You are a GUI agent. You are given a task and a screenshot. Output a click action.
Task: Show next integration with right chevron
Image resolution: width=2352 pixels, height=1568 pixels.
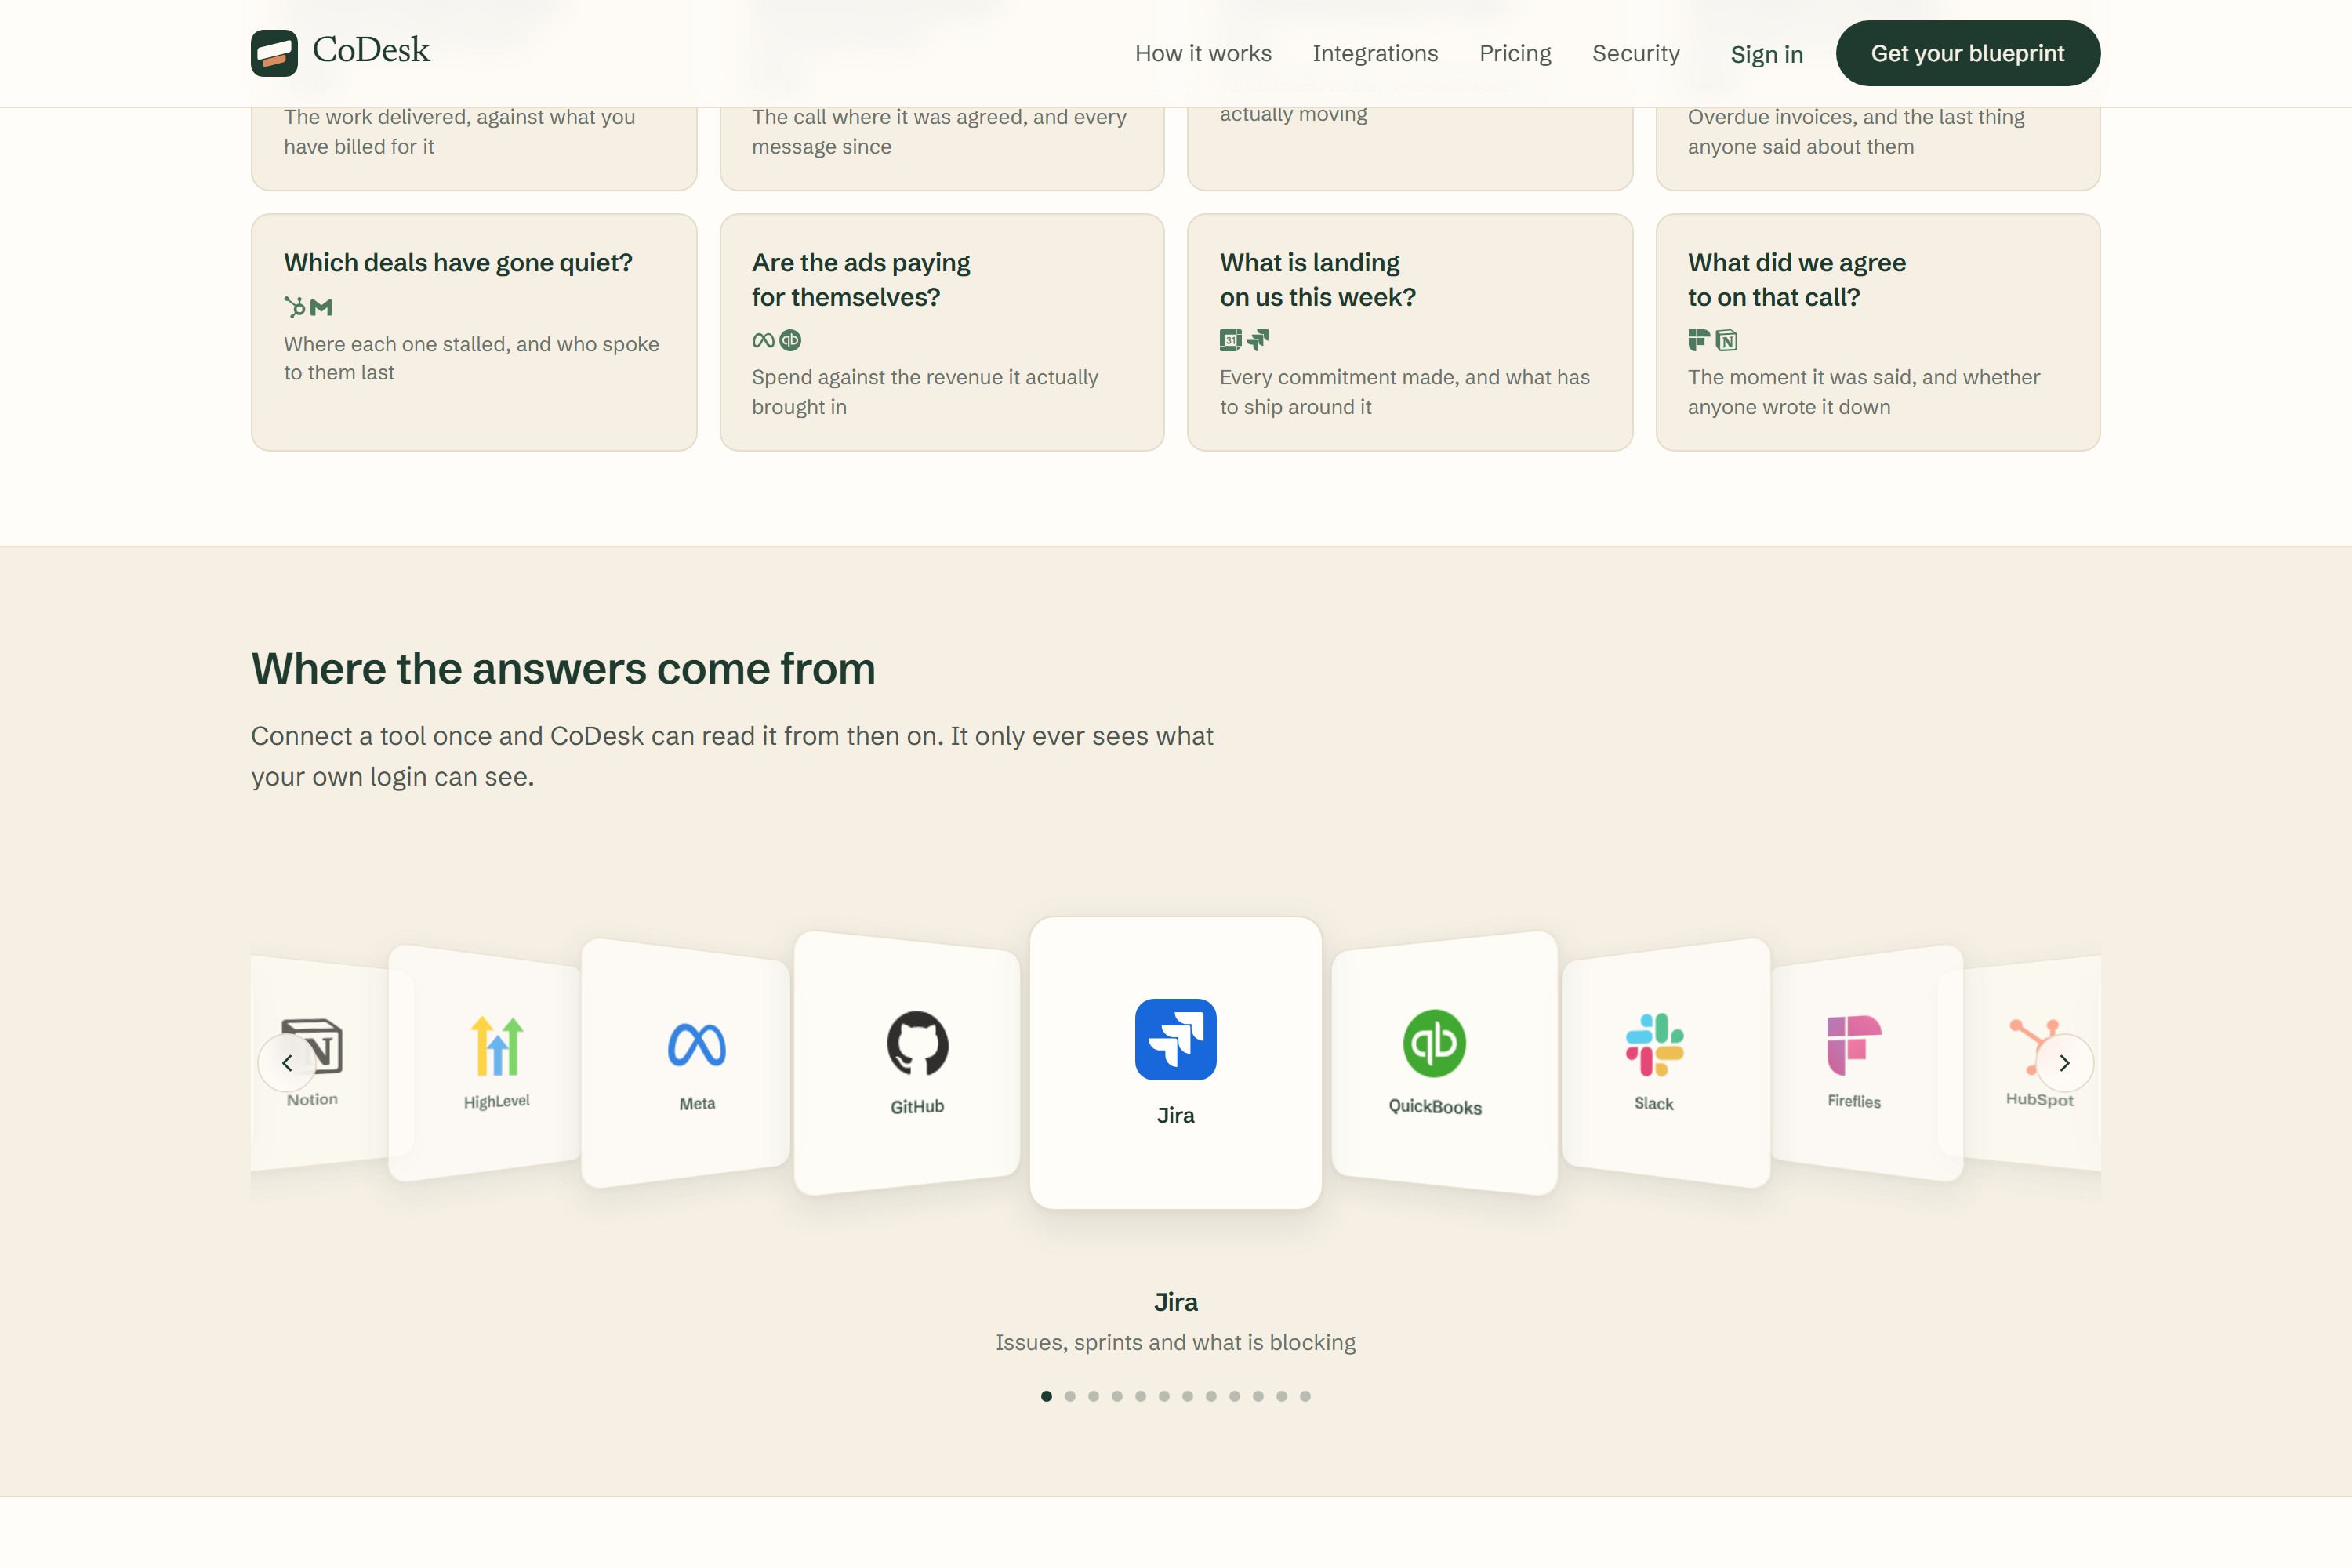coord(2064,1063)
